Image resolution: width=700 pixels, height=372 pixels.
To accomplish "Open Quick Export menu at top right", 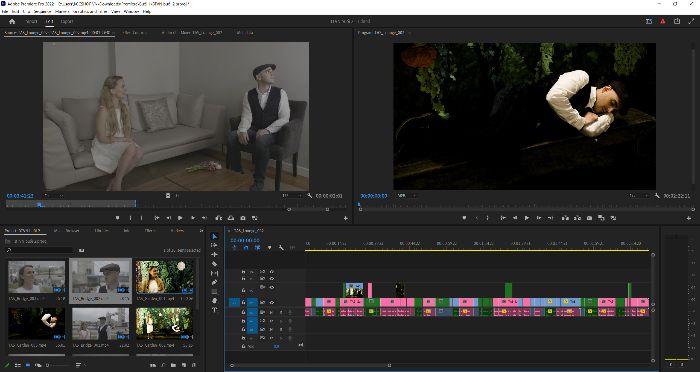I will point(677,21).
